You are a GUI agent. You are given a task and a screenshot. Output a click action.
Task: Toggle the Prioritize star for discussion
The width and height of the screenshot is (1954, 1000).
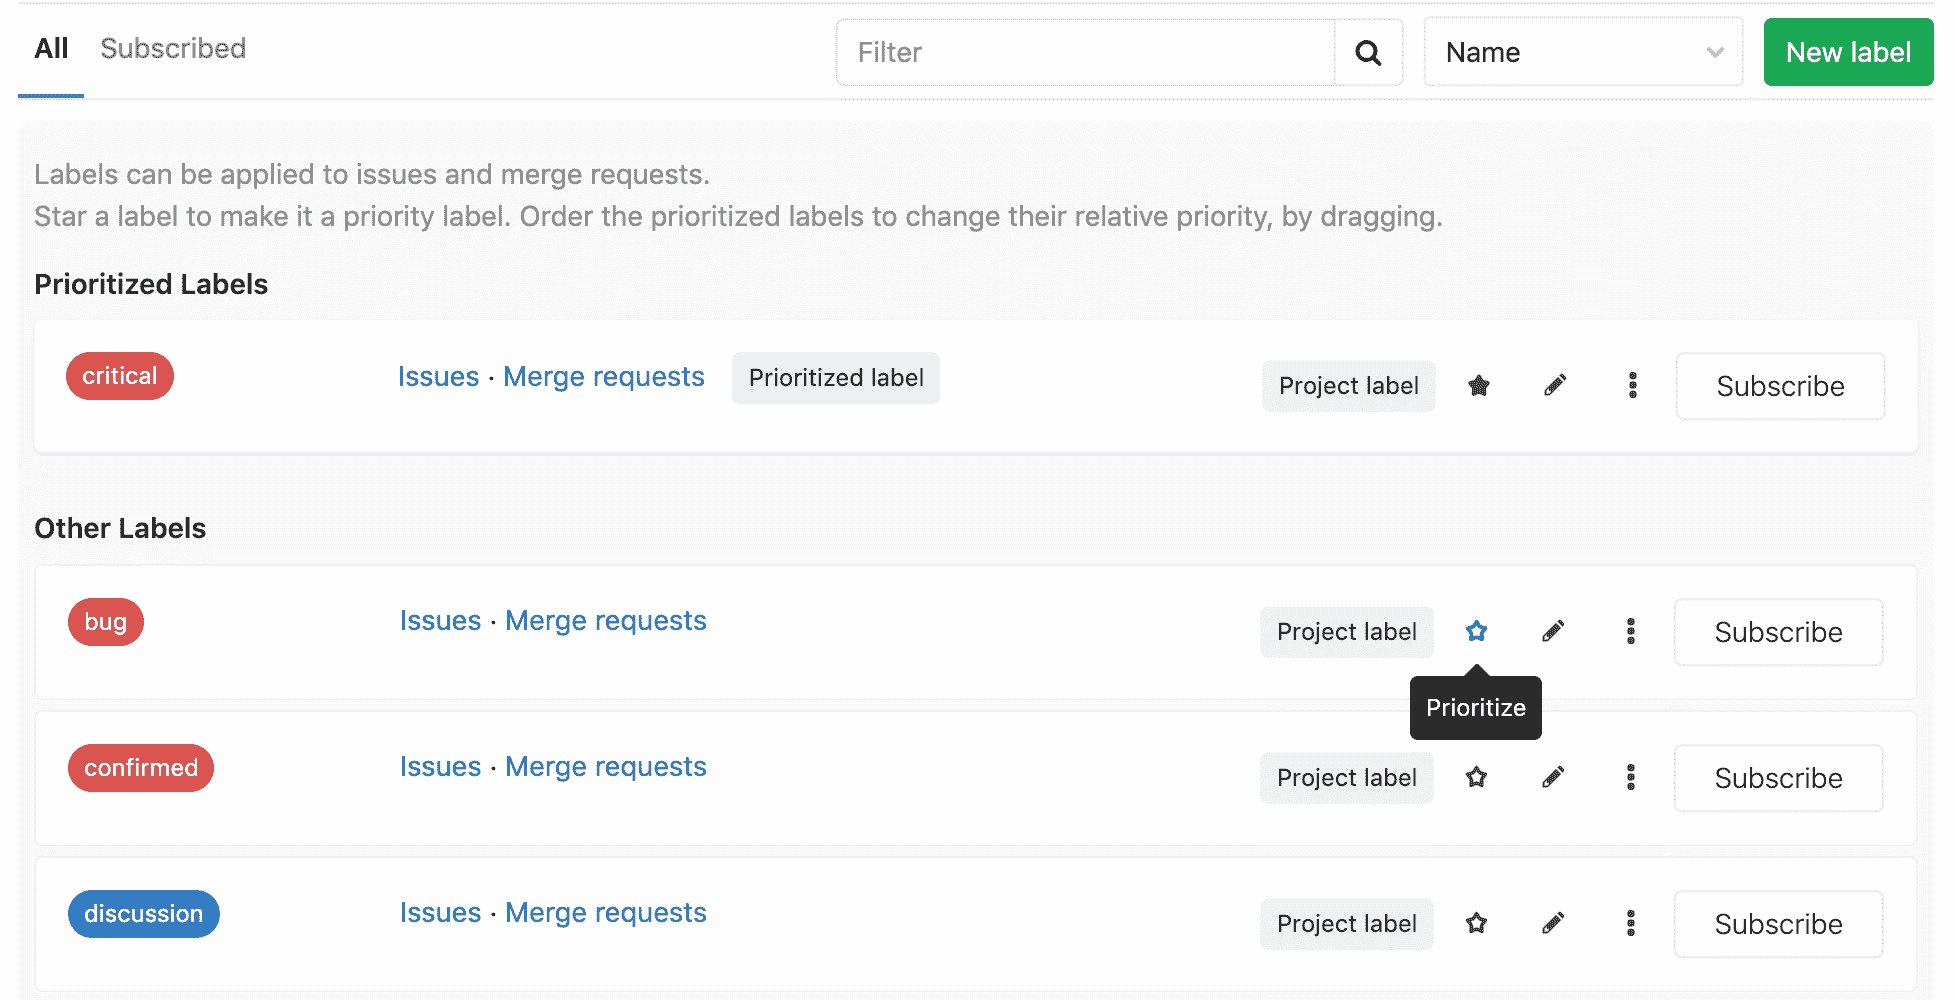pos(1476,923)
